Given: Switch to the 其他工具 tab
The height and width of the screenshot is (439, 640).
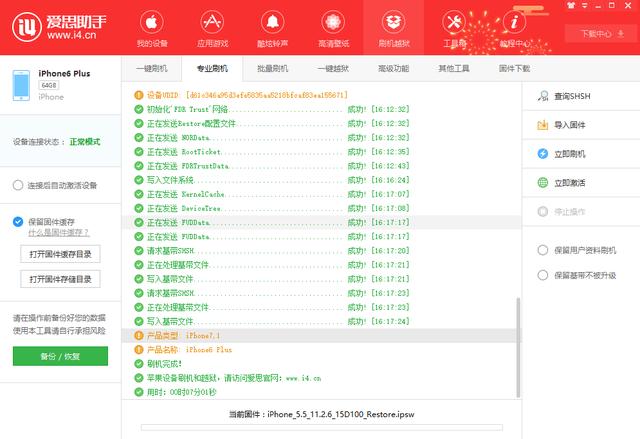Looking at the screenshot, I should click(x=454, y=69).
